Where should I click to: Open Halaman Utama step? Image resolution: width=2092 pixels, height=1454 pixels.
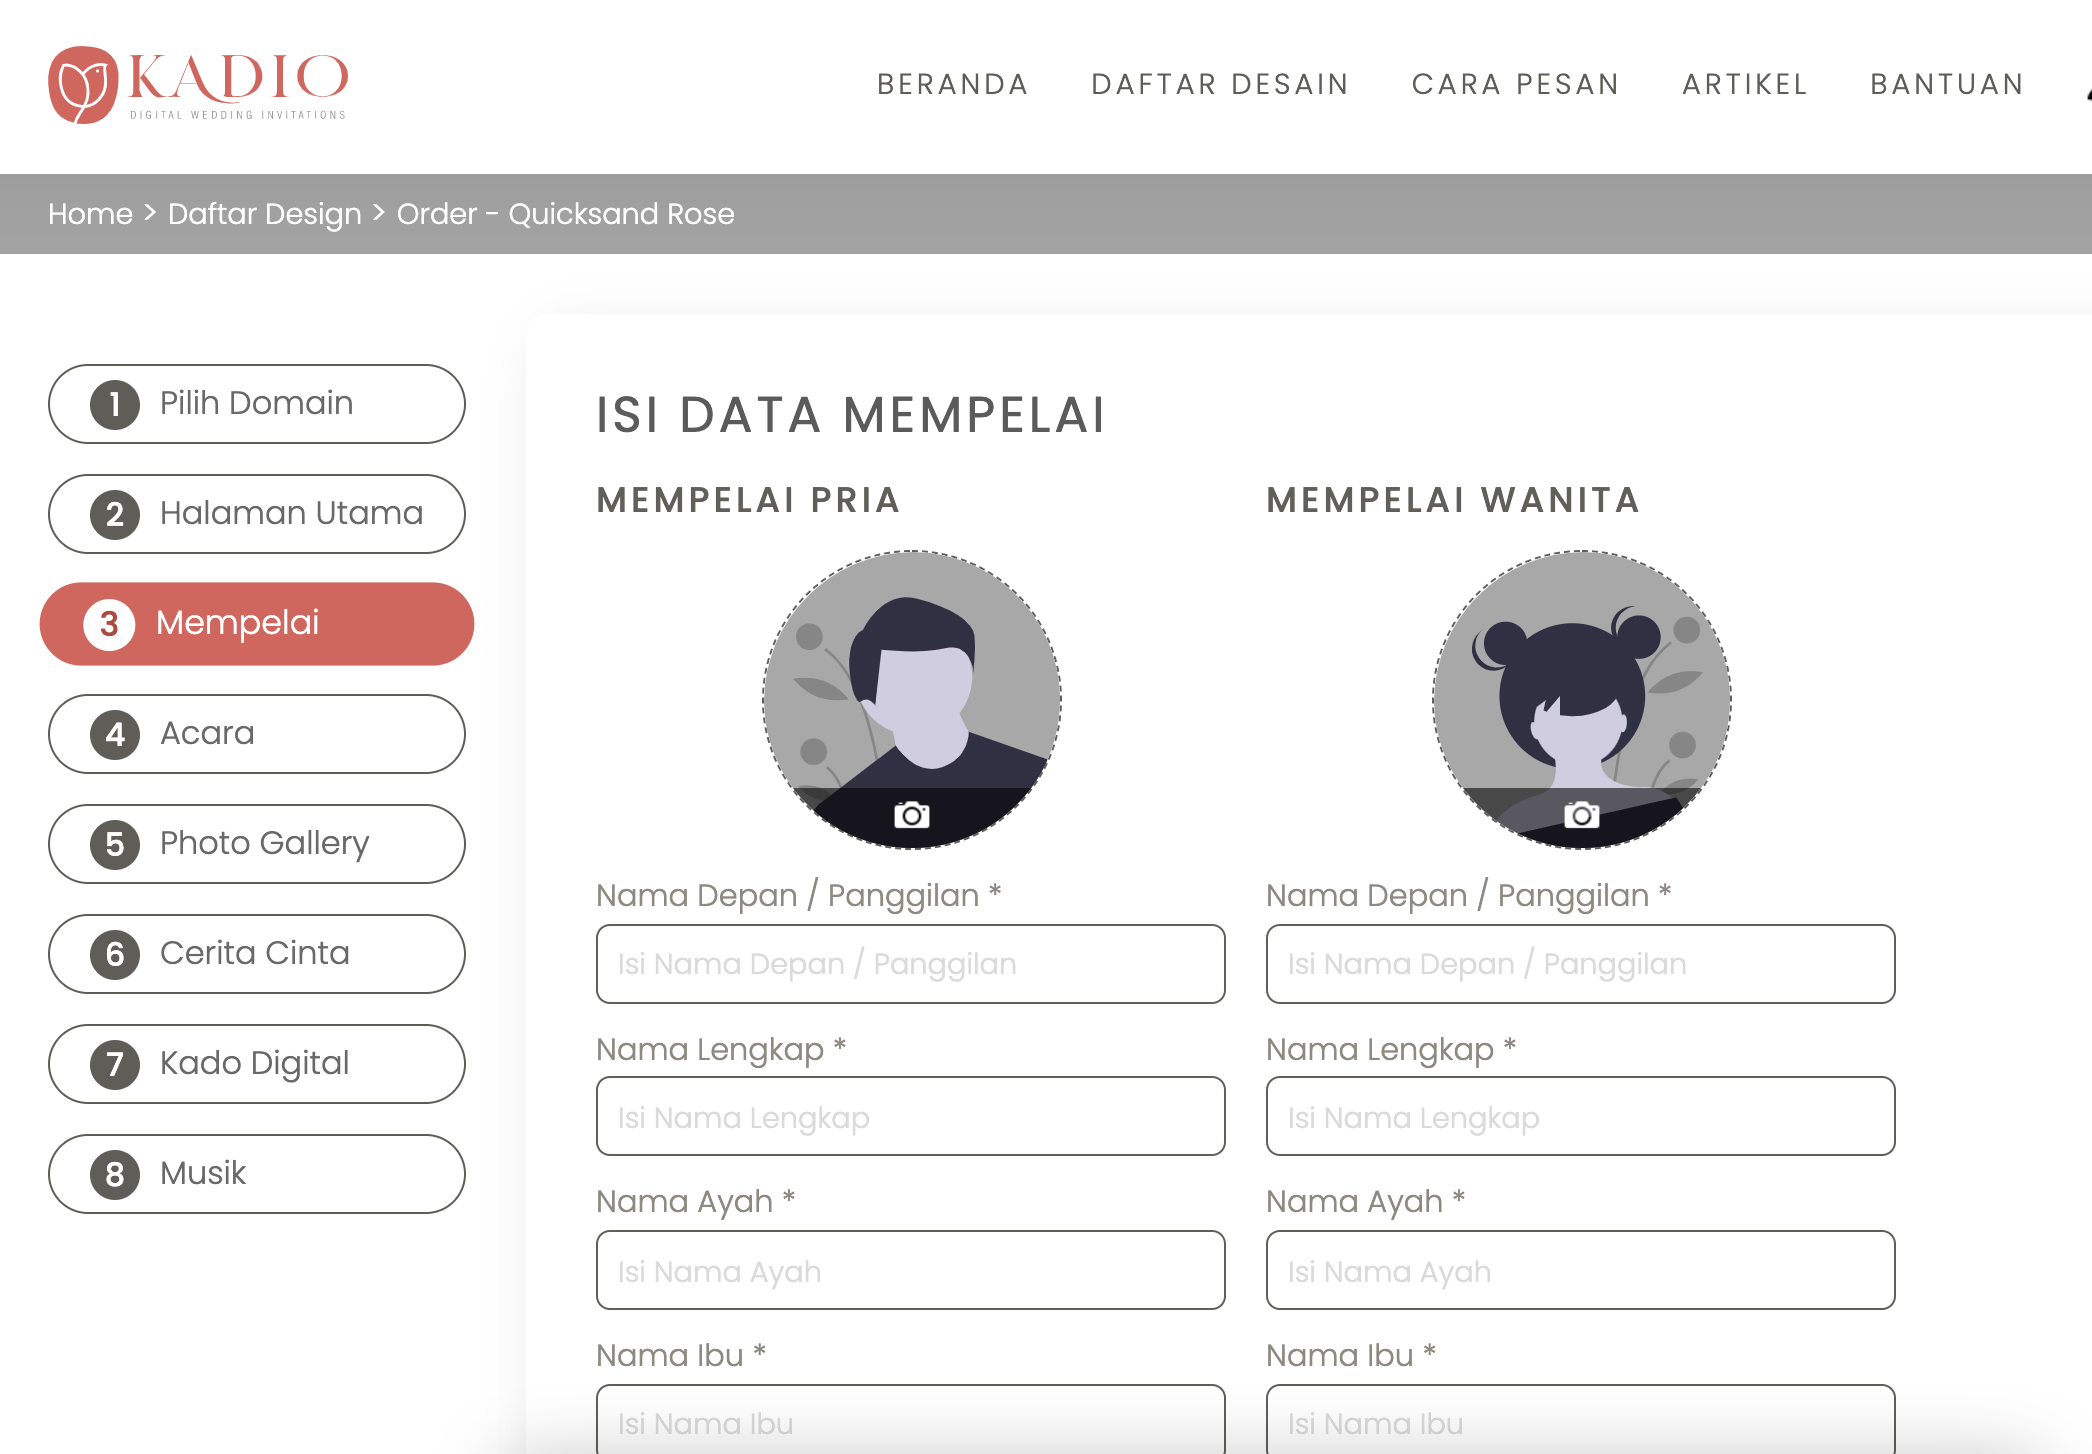[257, 514]
